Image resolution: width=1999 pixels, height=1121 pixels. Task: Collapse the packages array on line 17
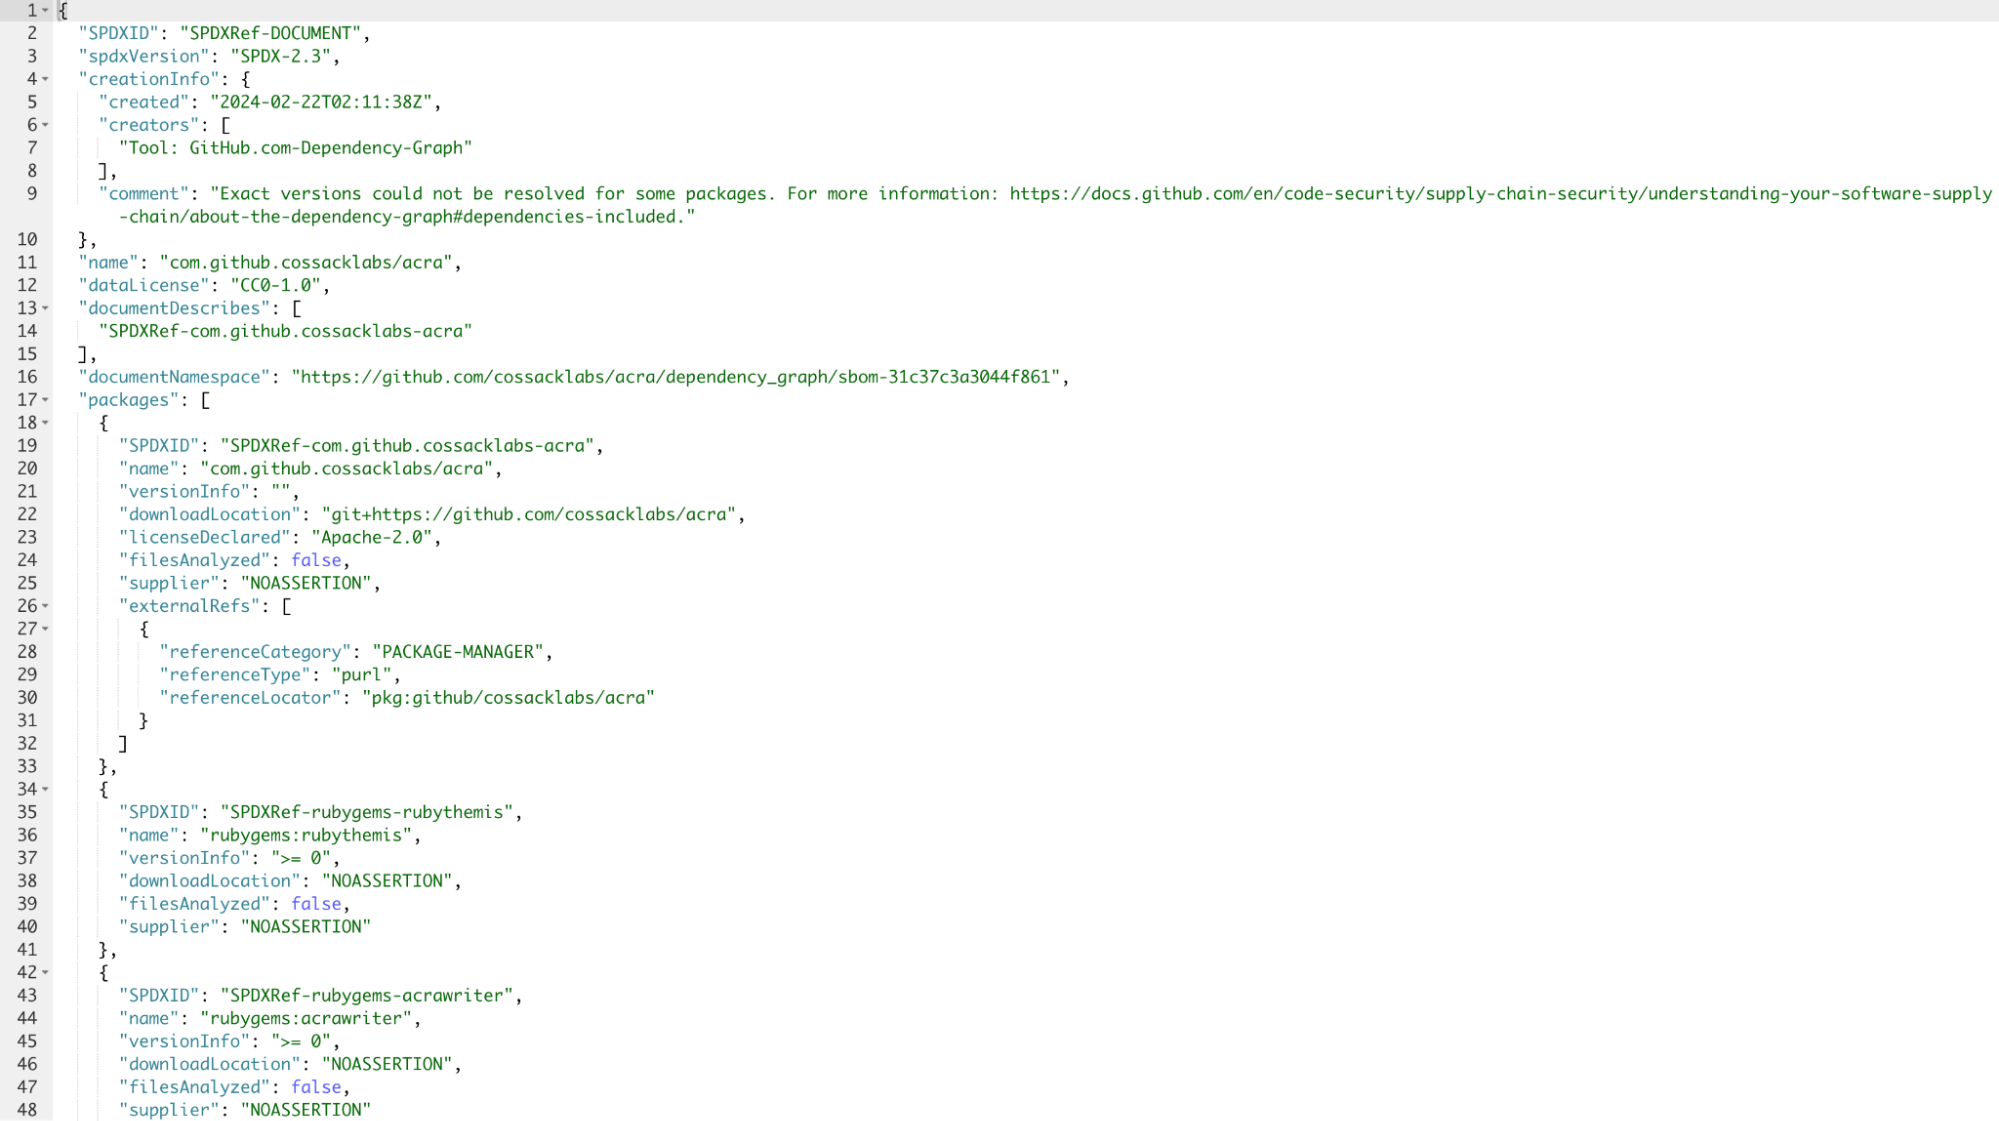point(45,400)
